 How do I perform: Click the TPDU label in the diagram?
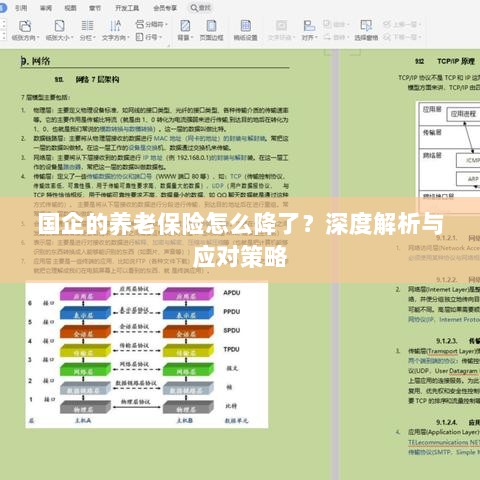coord(232,349)
